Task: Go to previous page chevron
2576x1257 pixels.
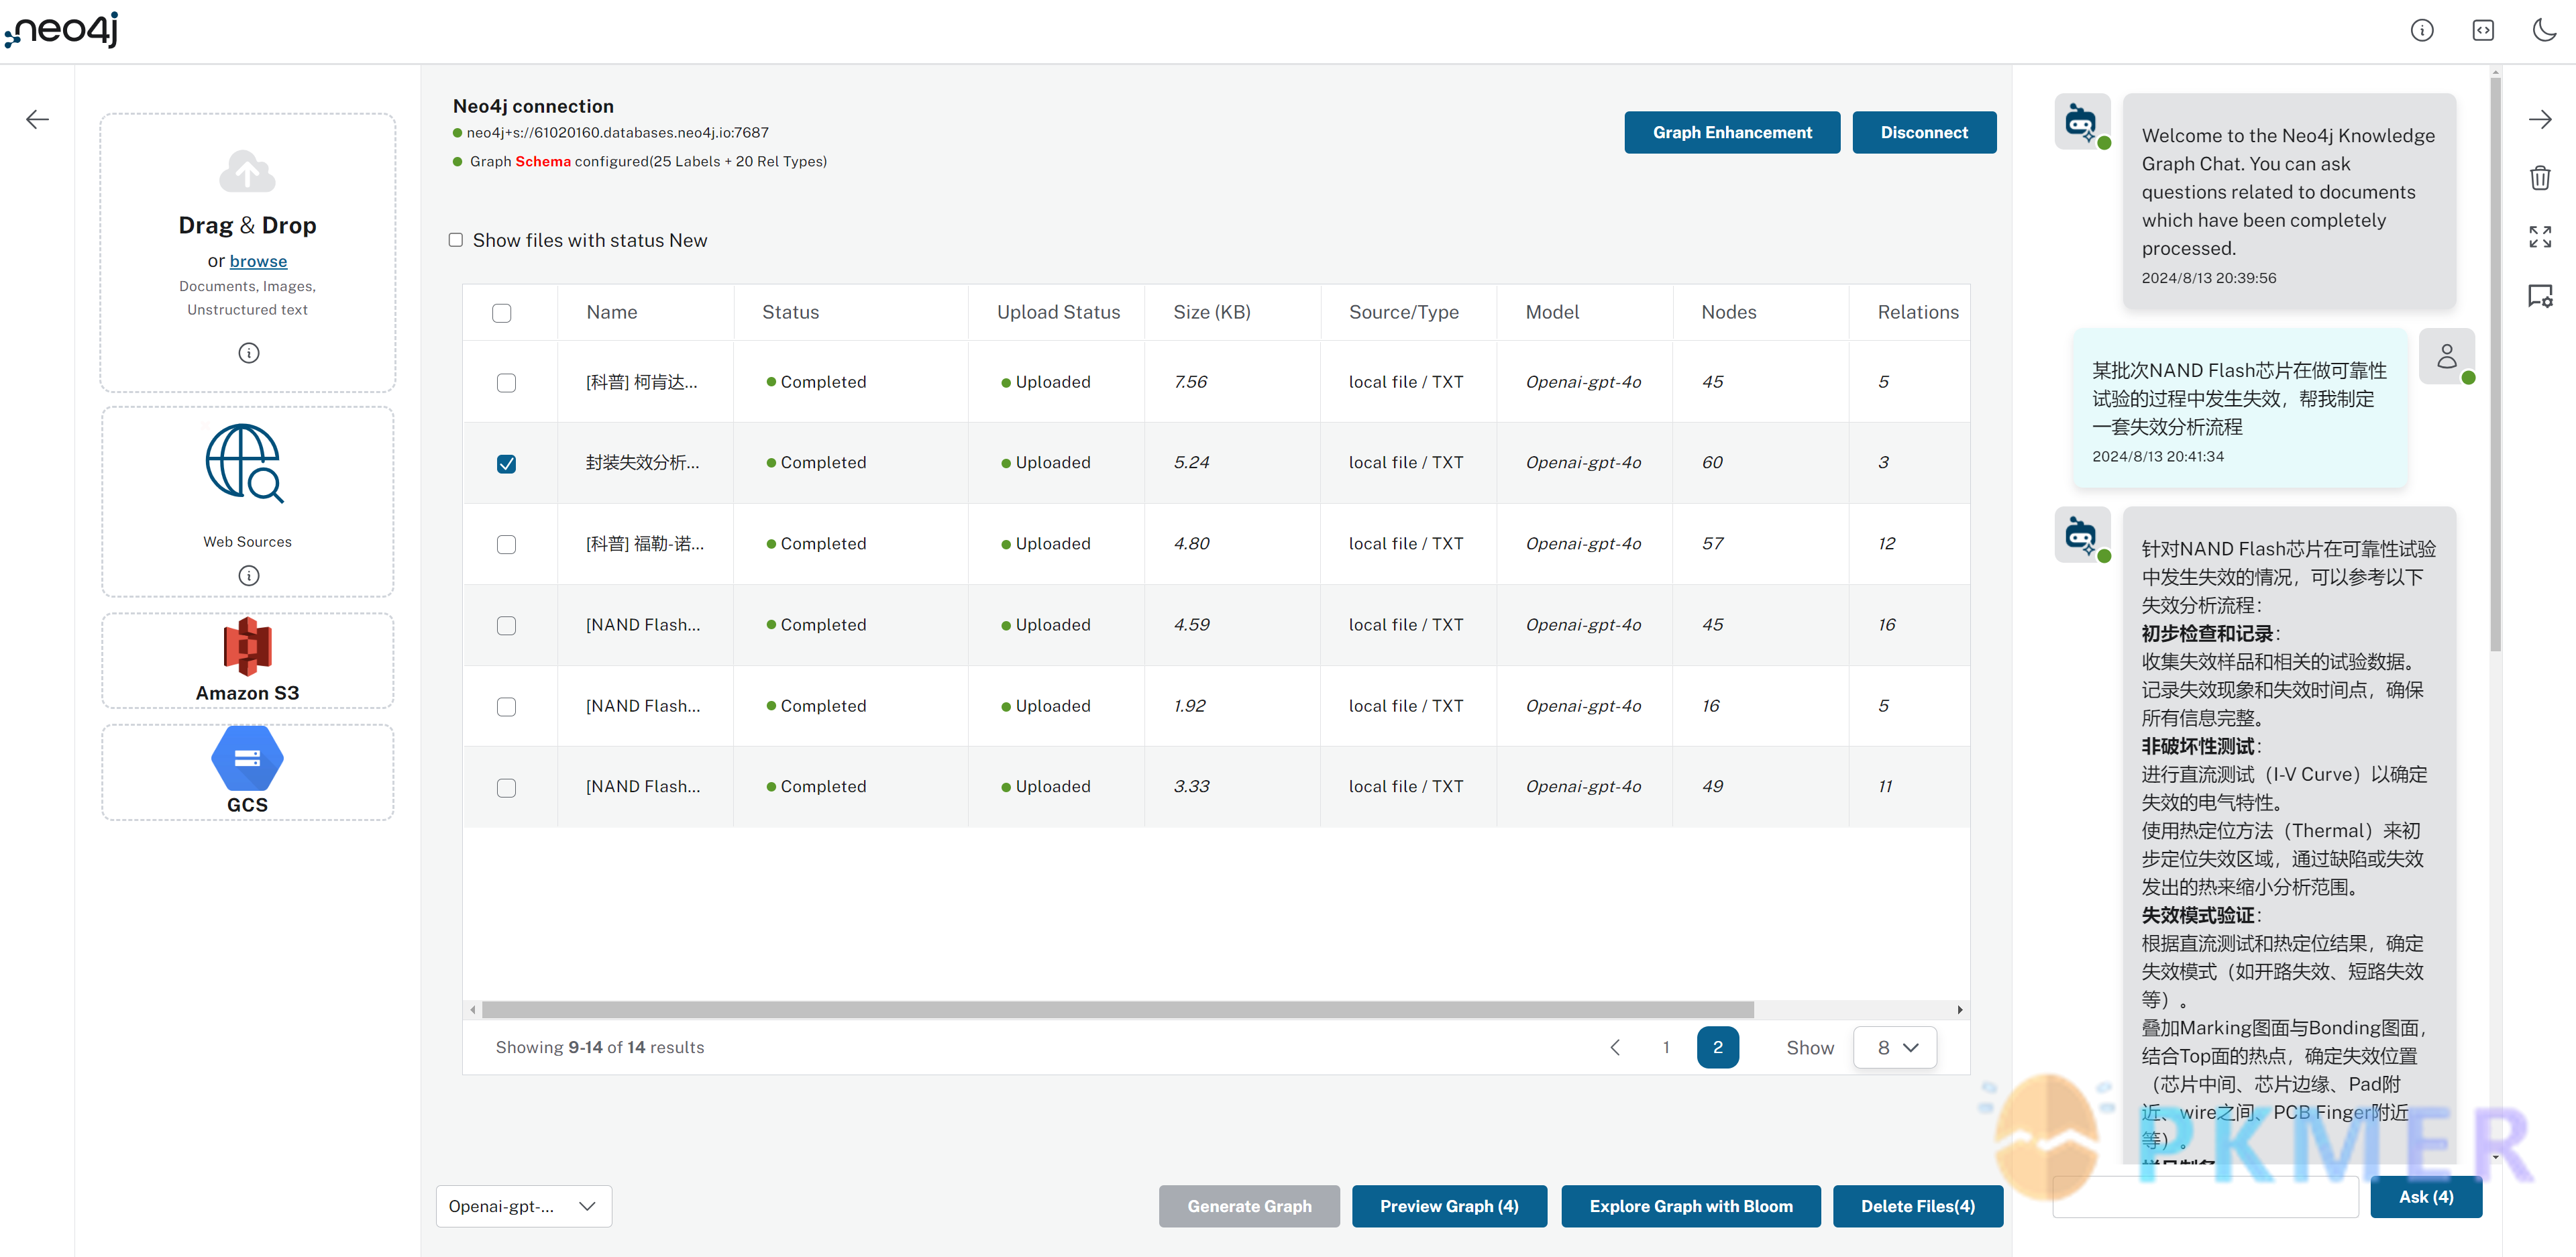Action: (x=1614, y=1047)
